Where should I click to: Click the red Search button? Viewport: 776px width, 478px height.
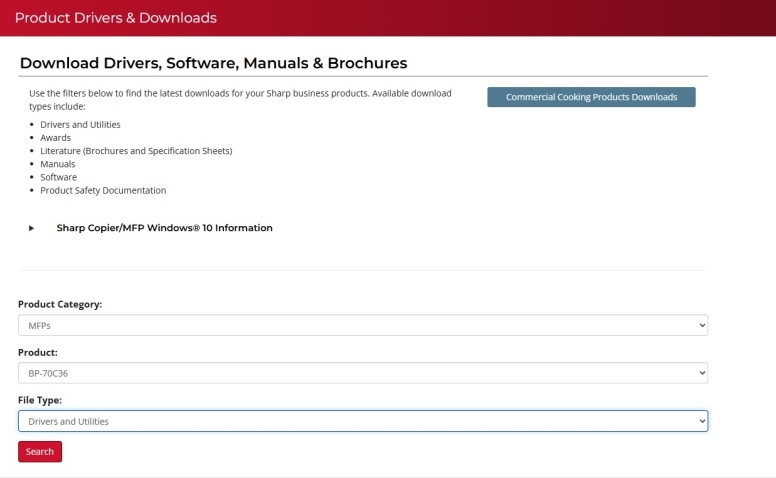click(40, 452)
